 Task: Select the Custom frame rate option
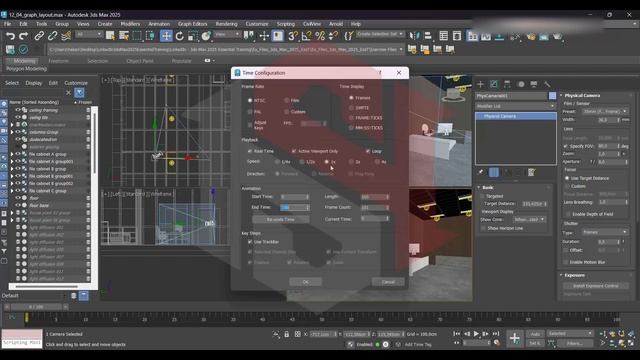pyautogui.click(x=287, y=111)
